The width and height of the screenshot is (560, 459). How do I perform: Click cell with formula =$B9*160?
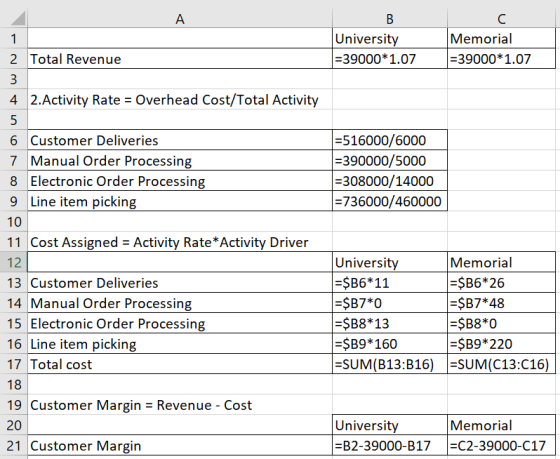point(390,344)
